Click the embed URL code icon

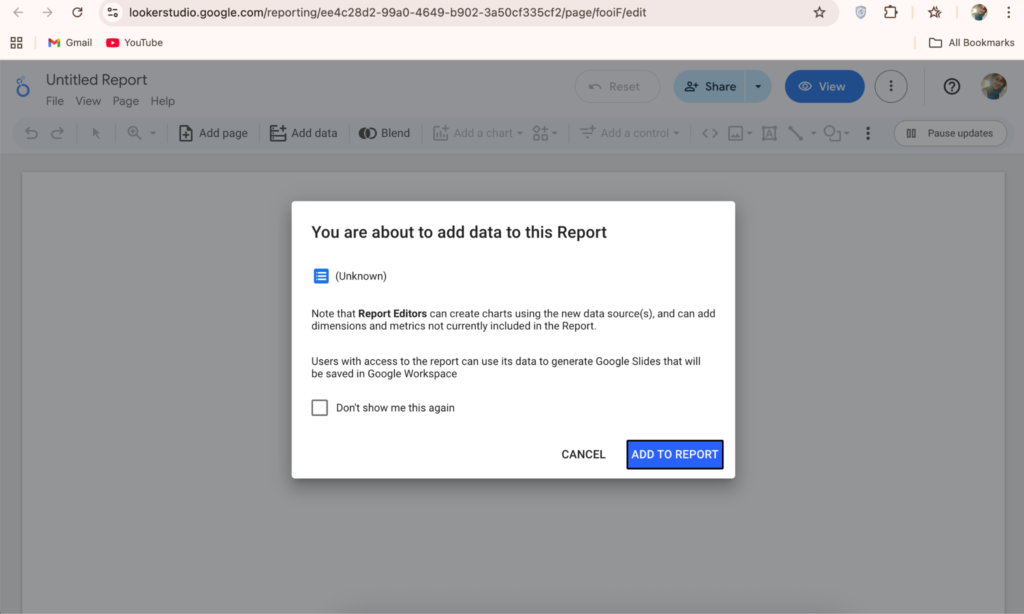pos(709,133)
